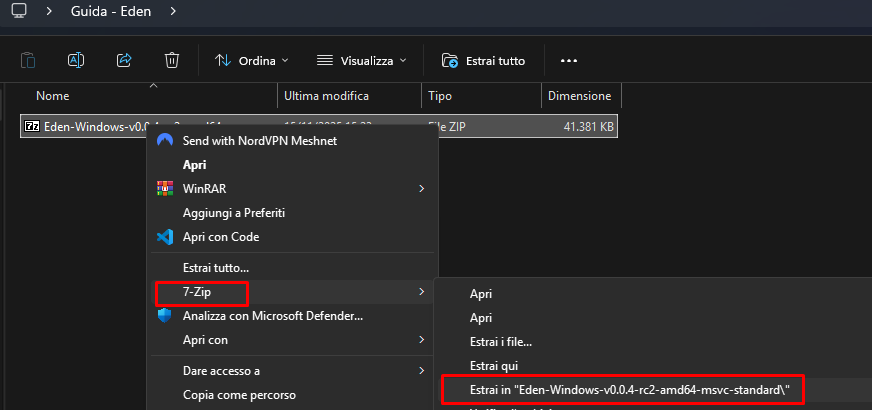Choose Send with NordVPN Meshnet
872x410 pixels.
click(293, 141)
